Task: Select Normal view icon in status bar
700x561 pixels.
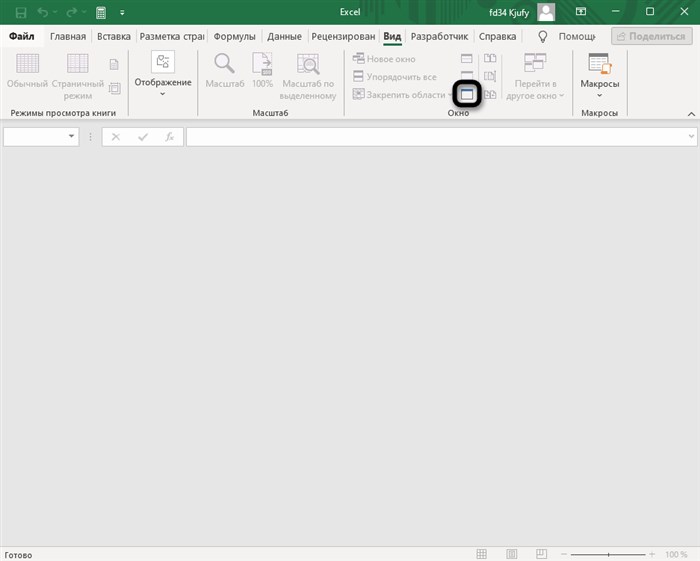Action: 481,554
